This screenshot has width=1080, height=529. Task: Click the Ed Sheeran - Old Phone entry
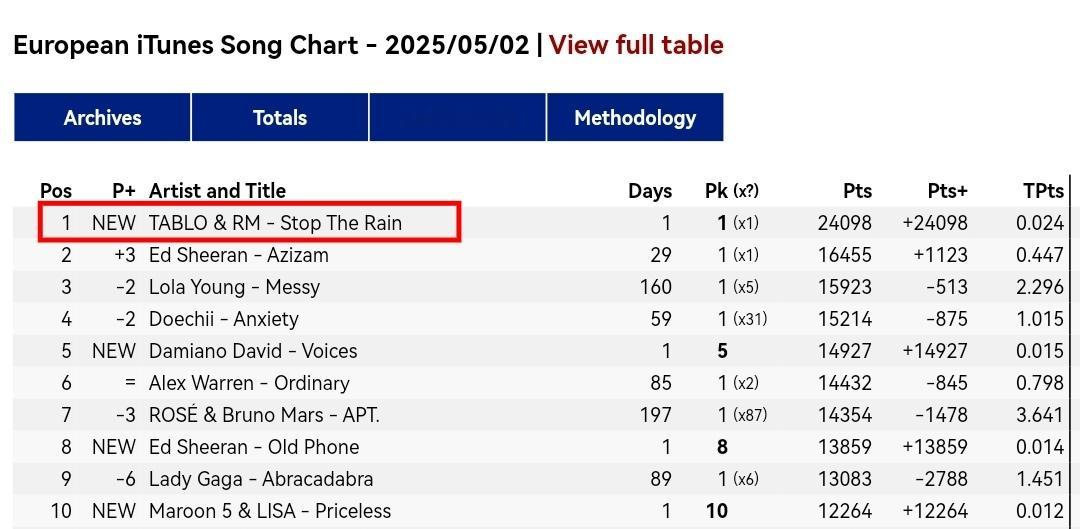point(254,447)
